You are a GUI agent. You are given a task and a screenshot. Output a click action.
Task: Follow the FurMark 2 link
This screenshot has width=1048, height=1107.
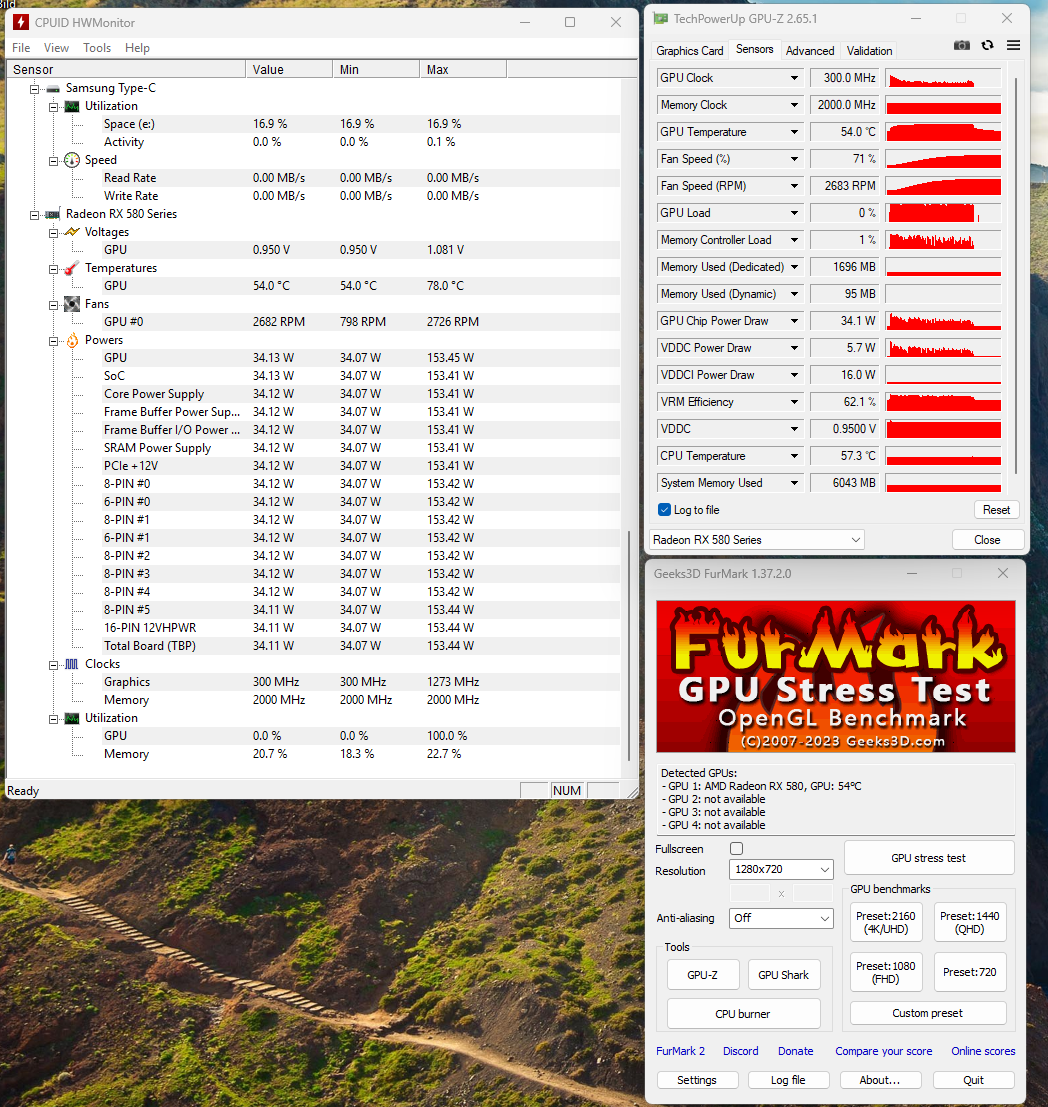(x=680, y=1051)
